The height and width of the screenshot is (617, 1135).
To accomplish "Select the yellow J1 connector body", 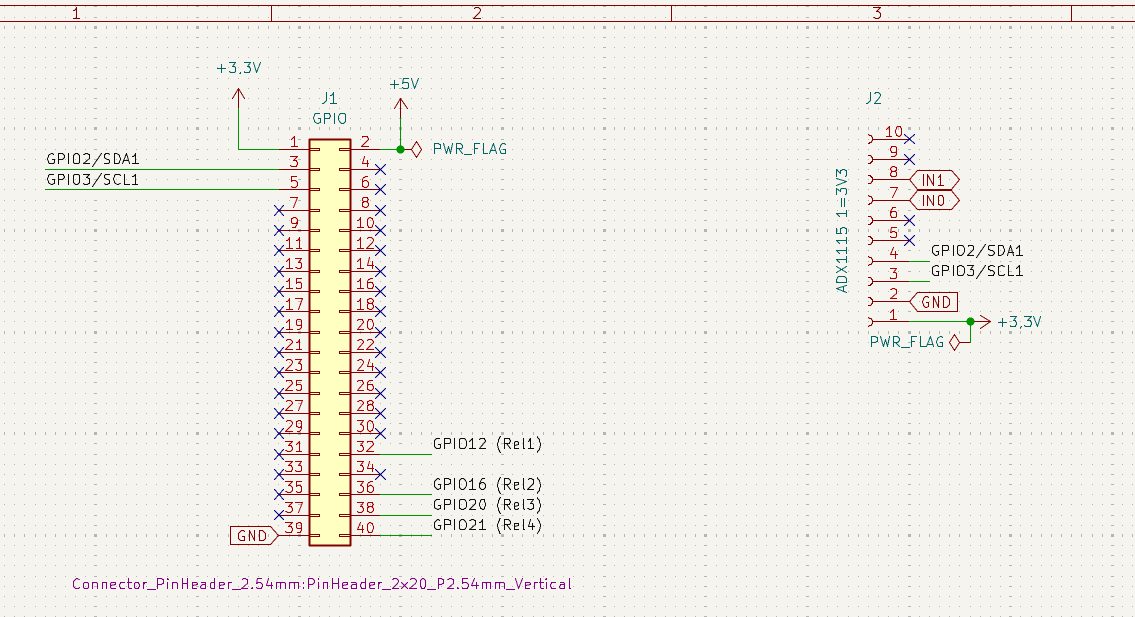I will click(330, 343).
